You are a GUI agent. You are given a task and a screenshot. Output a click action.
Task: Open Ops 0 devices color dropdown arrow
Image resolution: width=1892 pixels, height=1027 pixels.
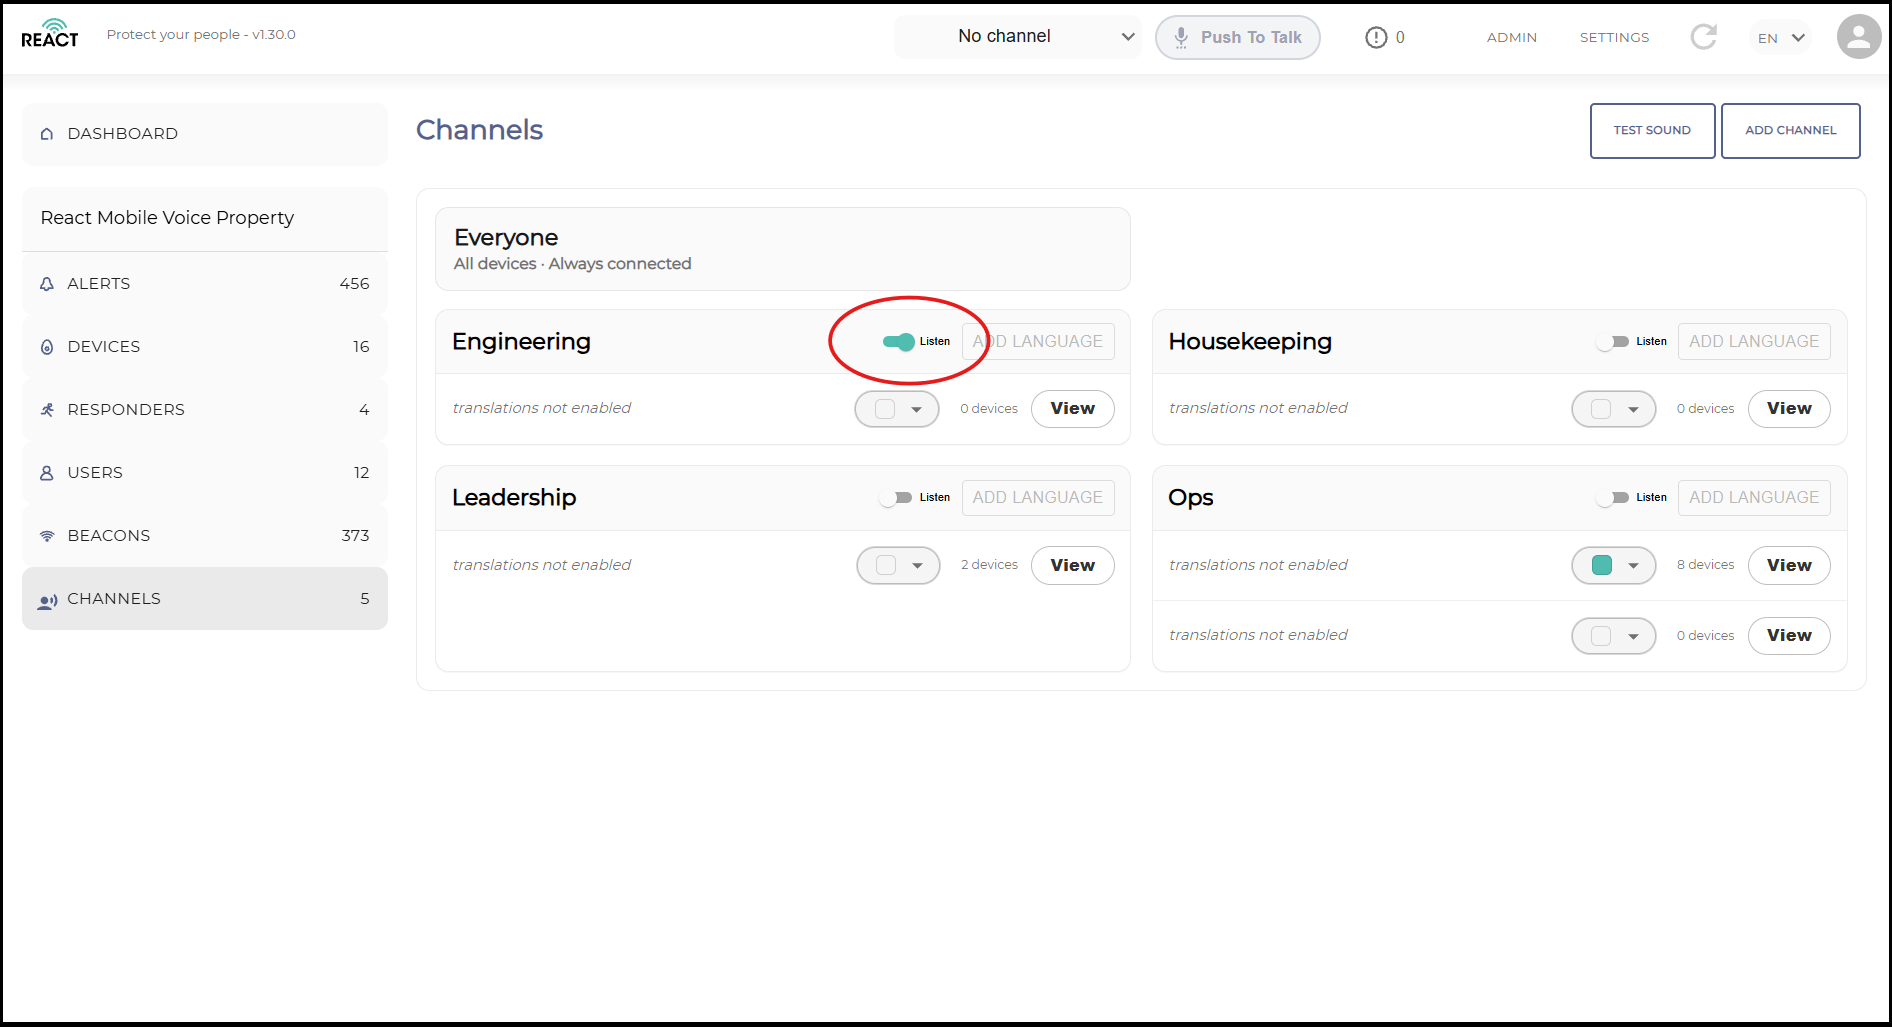pos(1633,636)
